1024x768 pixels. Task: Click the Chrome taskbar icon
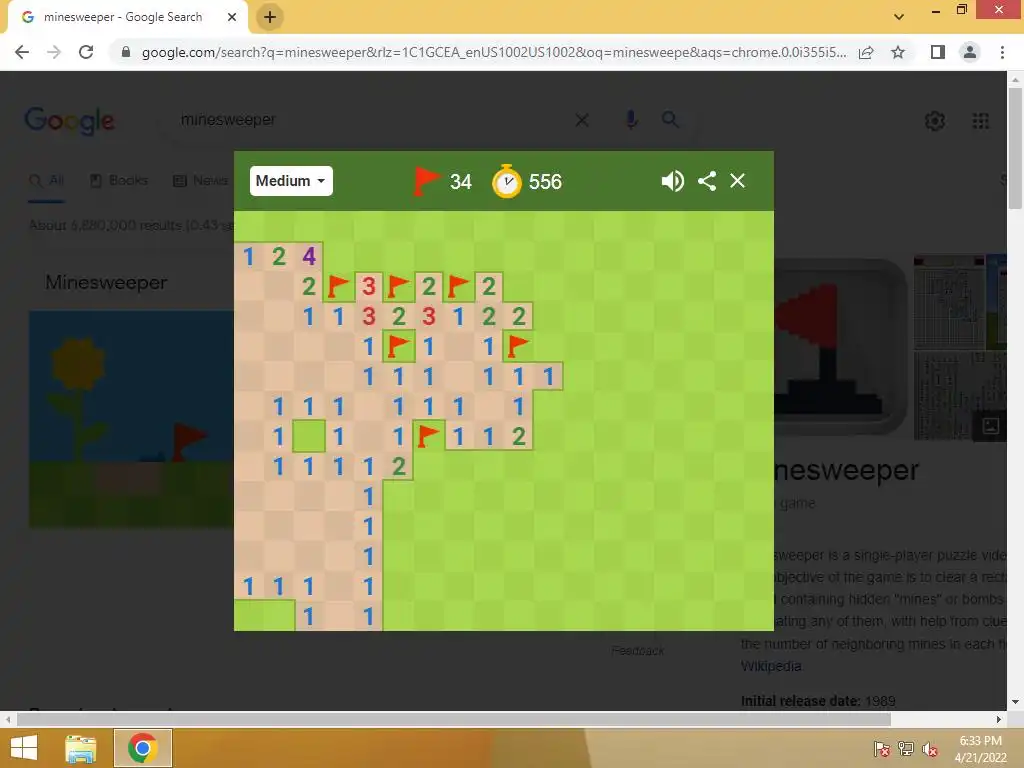click(142, 748)
